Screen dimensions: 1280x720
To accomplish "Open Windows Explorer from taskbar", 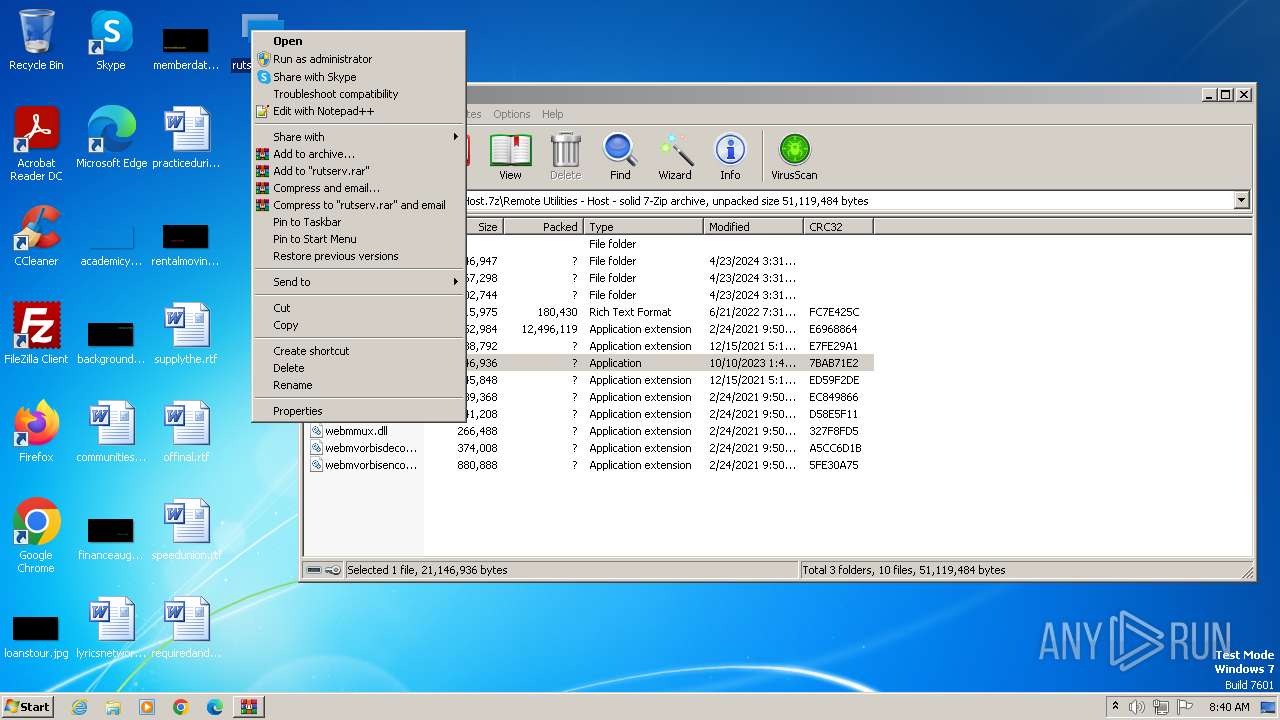I will [113, 707].
